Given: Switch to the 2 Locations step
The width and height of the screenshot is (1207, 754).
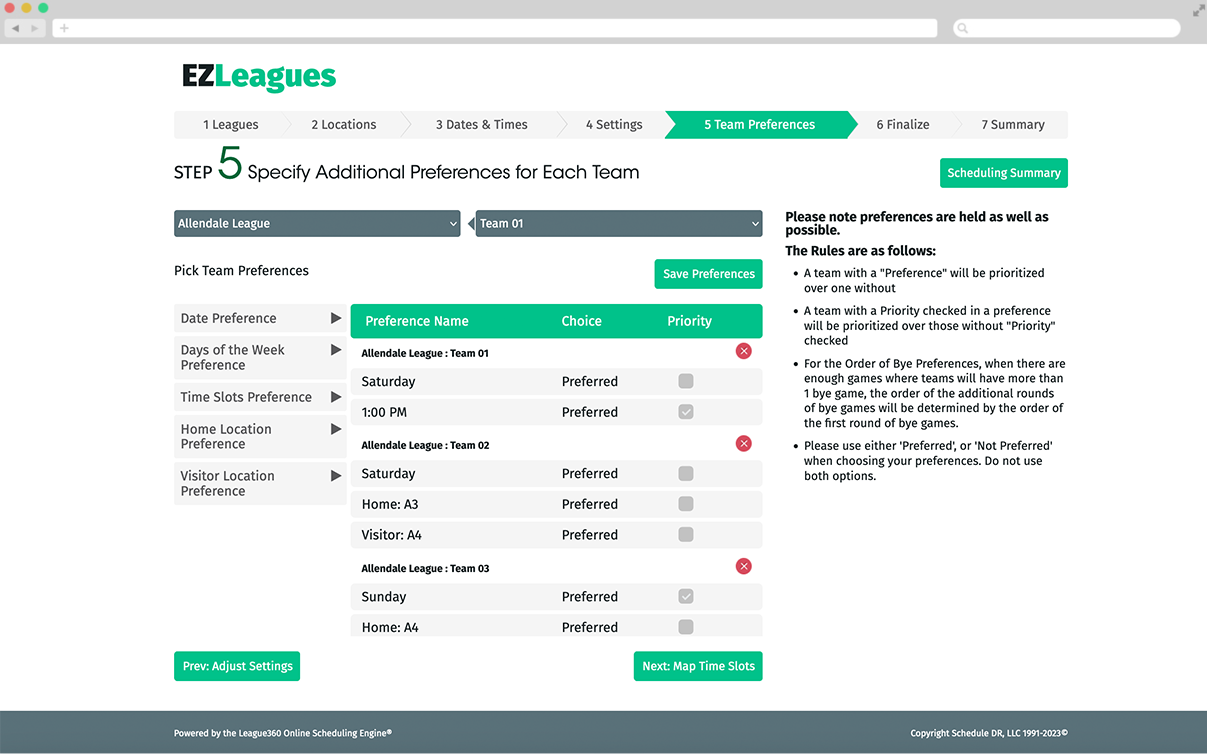Looking at the screenshot, I should click(x=343, y=124).
